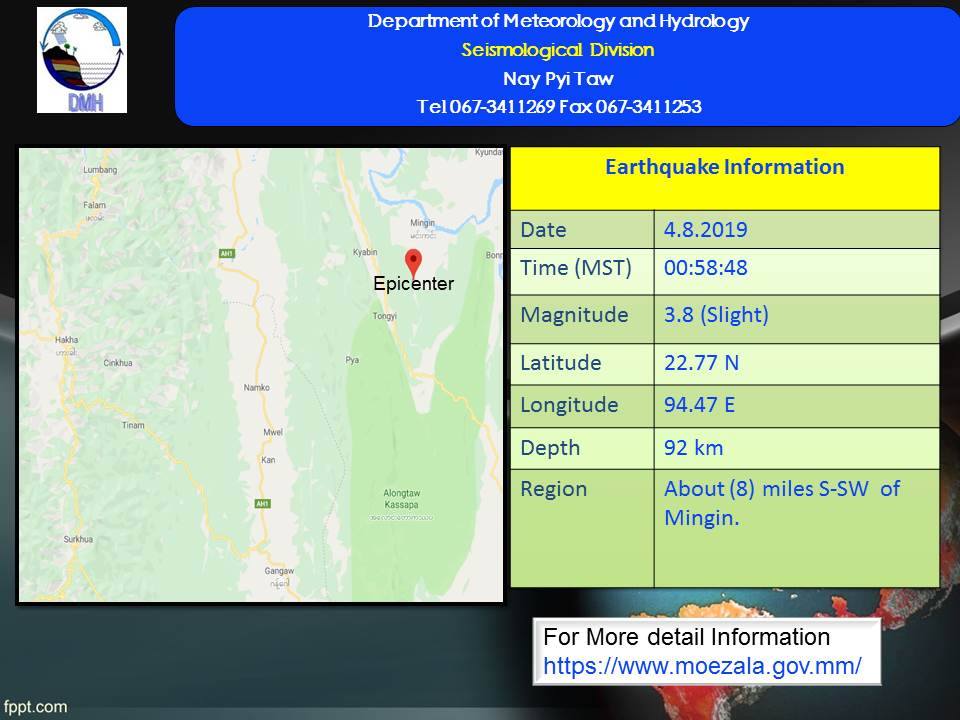Screen dimensions: 960x720
Task: Click Seismological Division heading
Action: [x=558, y=50]
